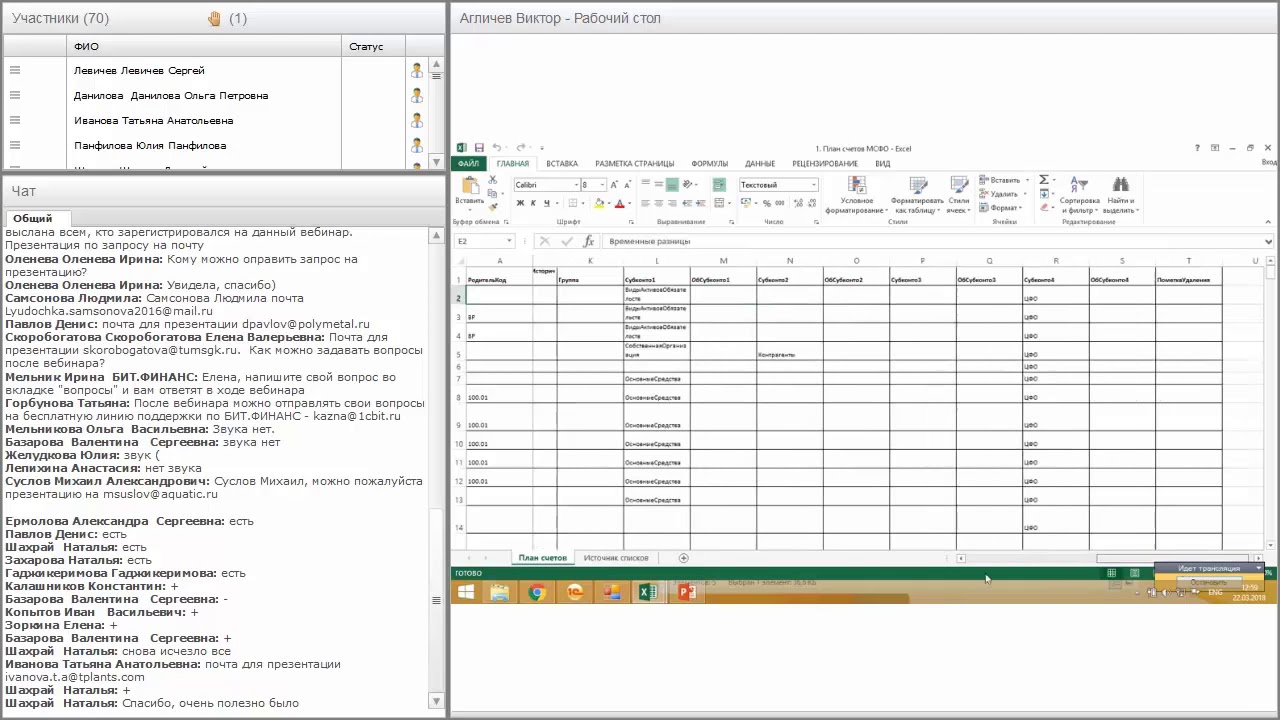1280x720 pixels.
Task: Align cell text to the left
Action: coord(646,203)
